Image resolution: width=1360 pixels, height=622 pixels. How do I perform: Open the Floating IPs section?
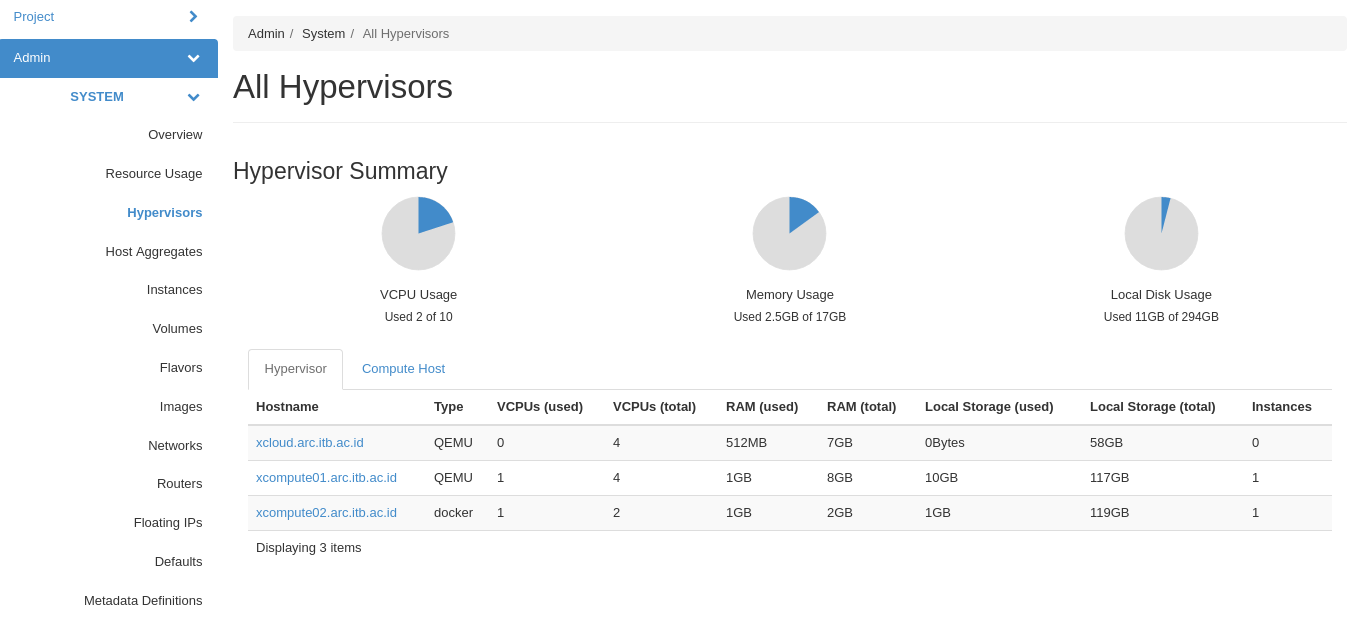click(167, 522)
